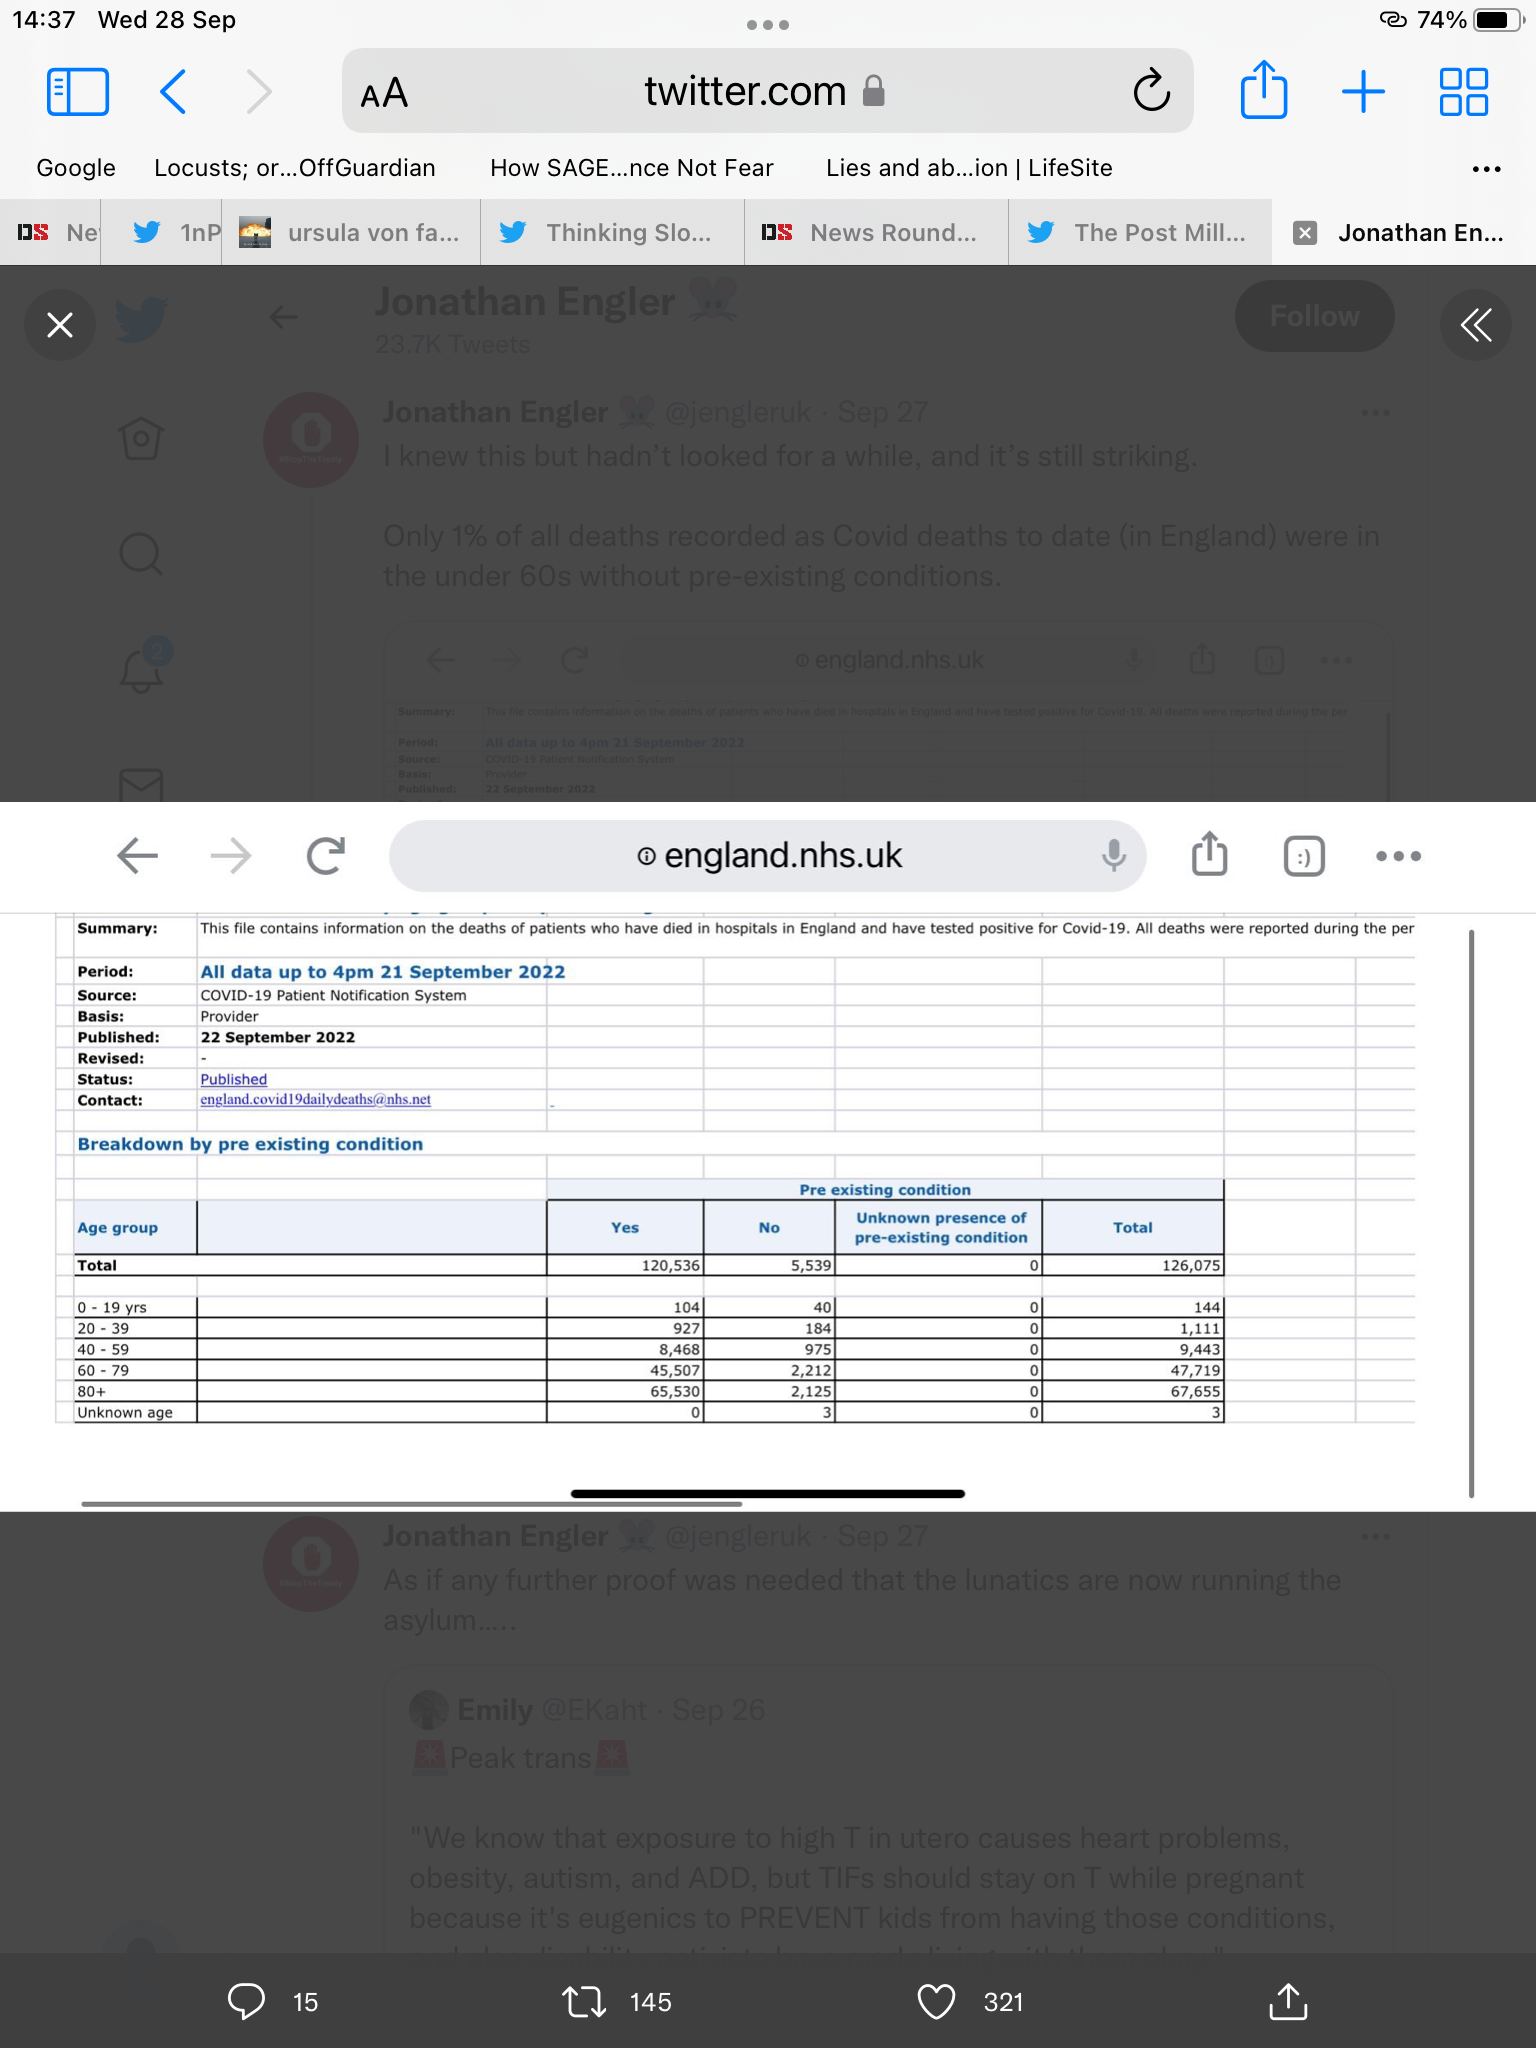Tap the tweet share icon in bottom bar

click(1288, 2001)
